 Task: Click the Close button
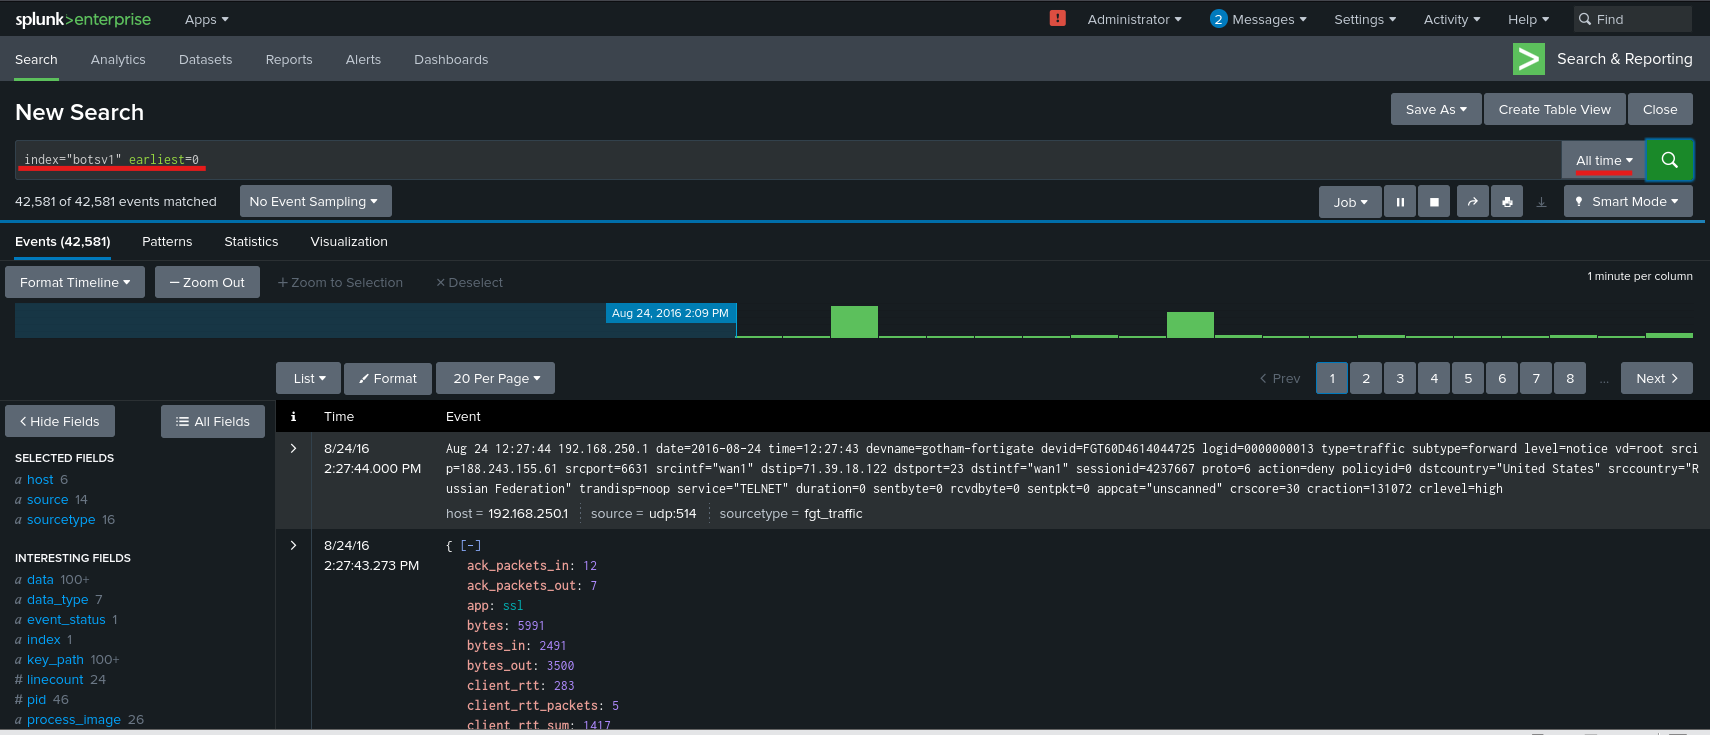(1660, 109)
